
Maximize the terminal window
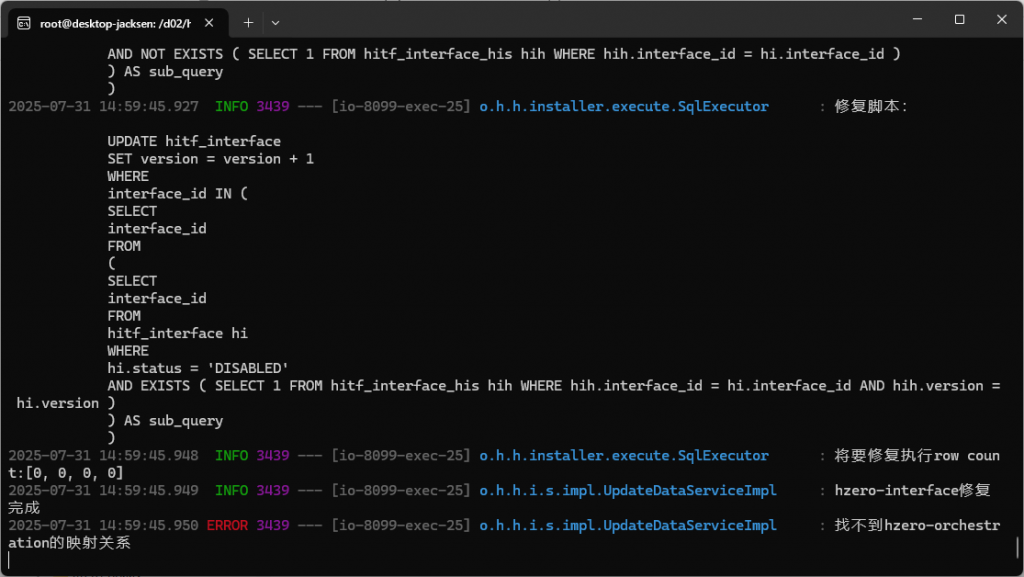(x=959, y=20)
